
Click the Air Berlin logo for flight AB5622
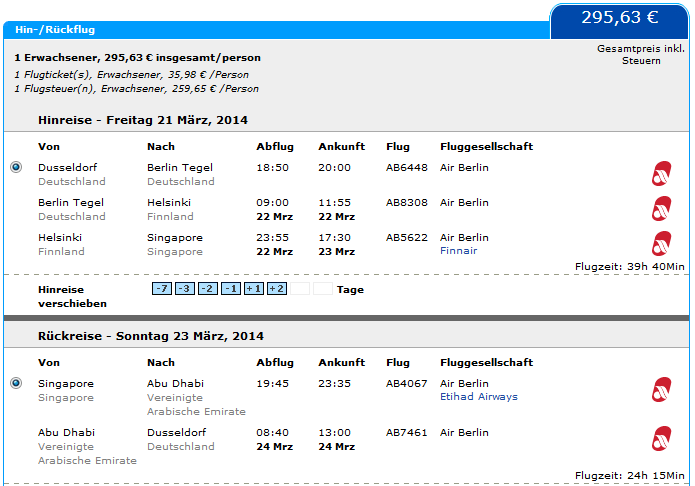coord(661,243)
